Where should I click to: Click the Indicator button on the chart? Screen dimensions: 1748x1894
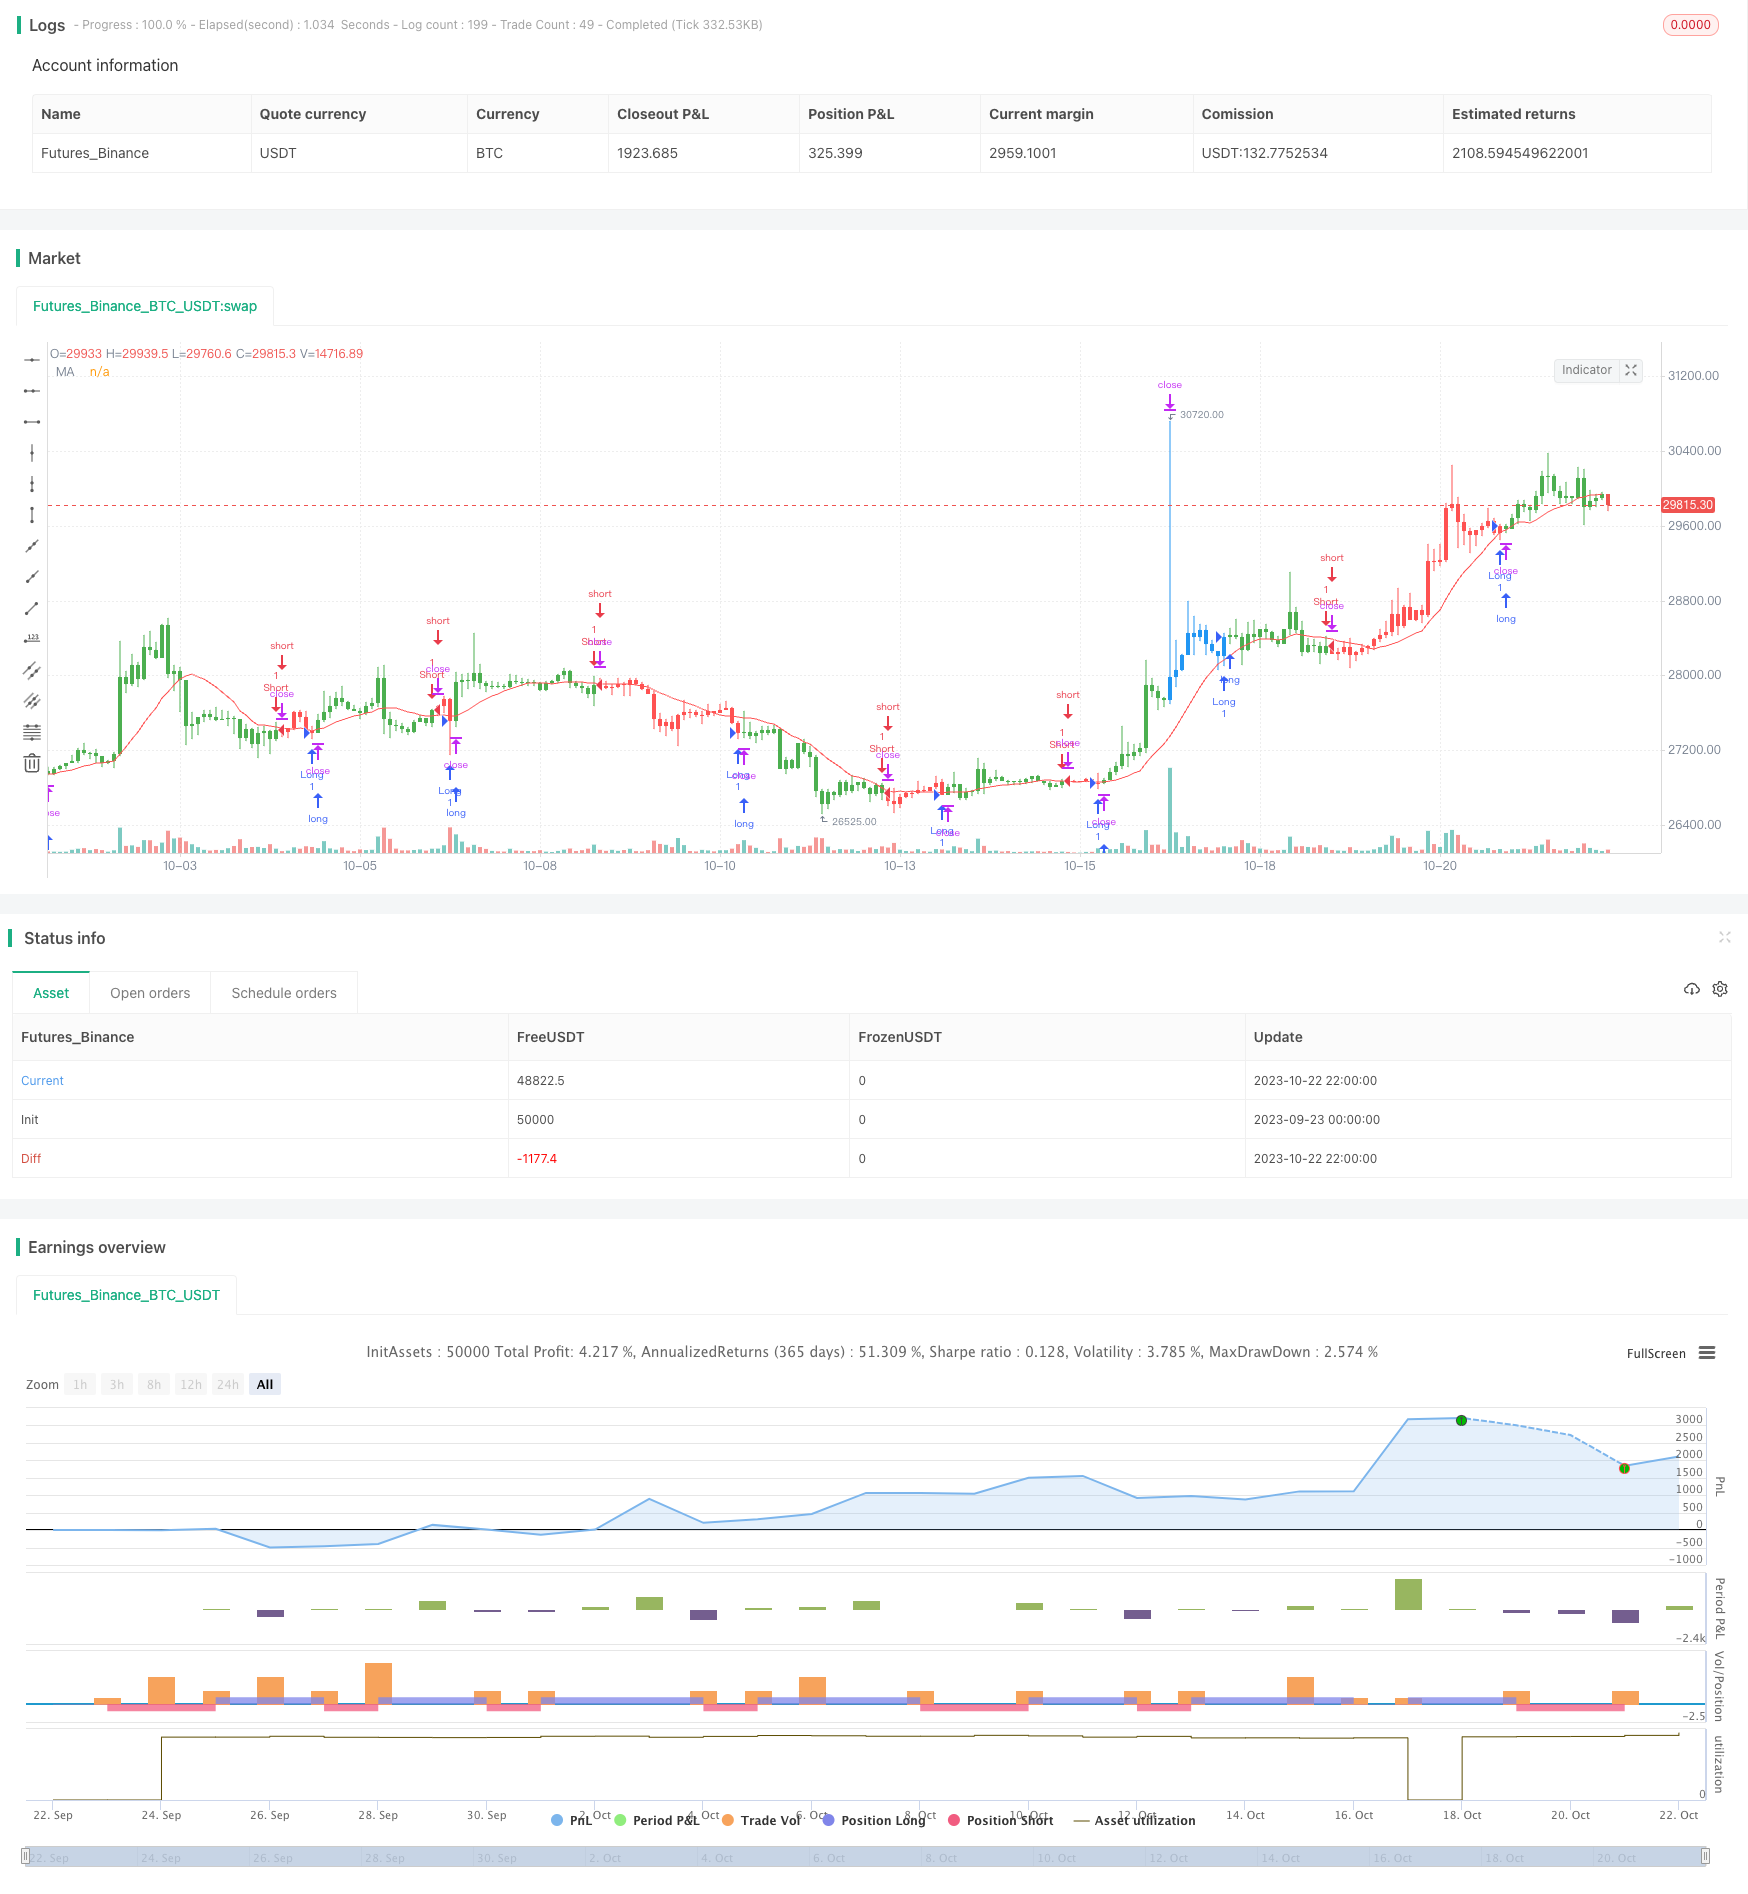(1587, 370)
